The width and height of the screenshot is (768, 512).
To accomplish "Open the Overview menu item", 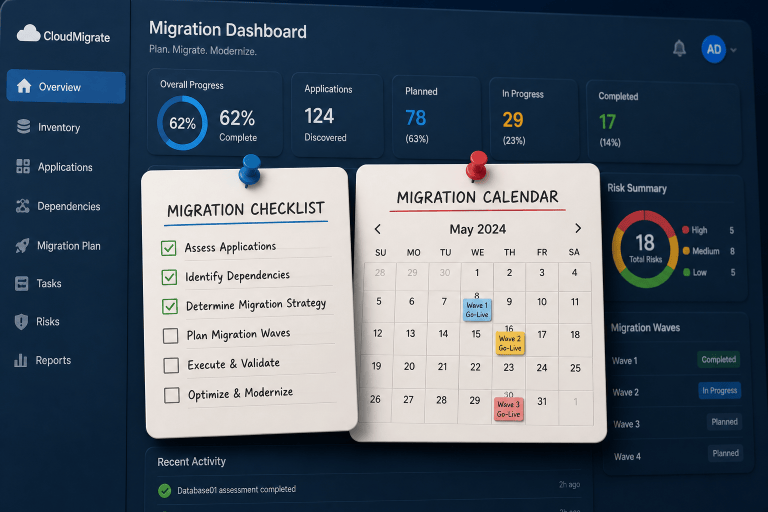I will click(x=66, y=87).
